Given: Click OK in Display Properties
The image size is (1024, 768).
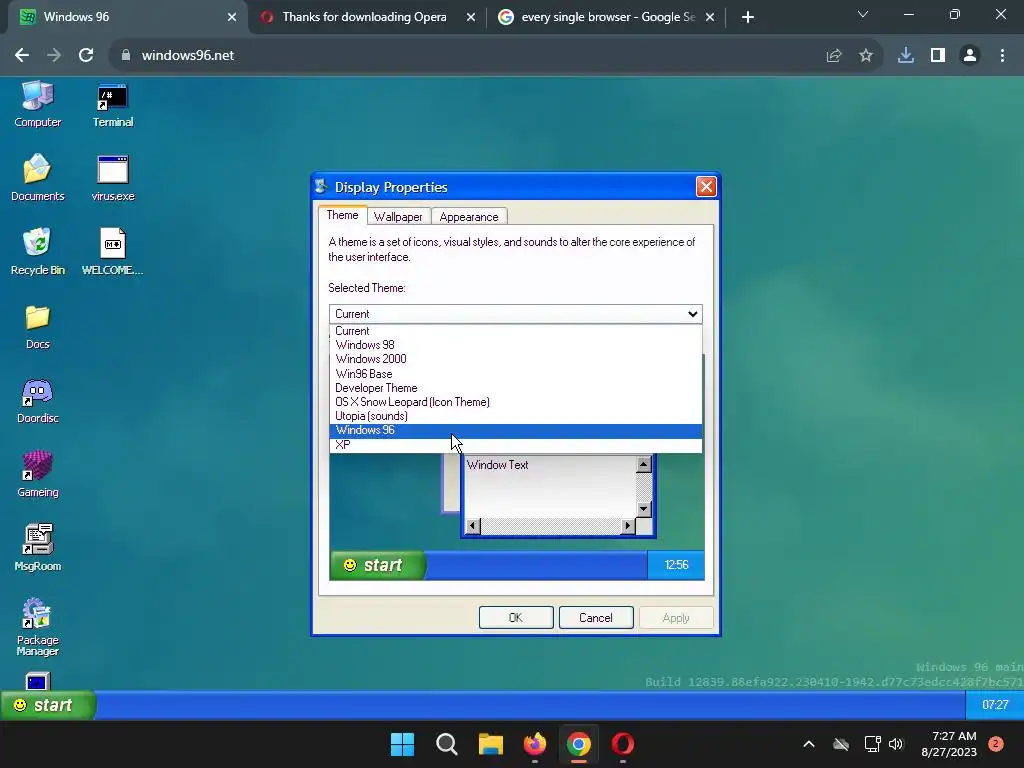Looking at the screenshot, I should pyautogui.click(x=516, y=618).
